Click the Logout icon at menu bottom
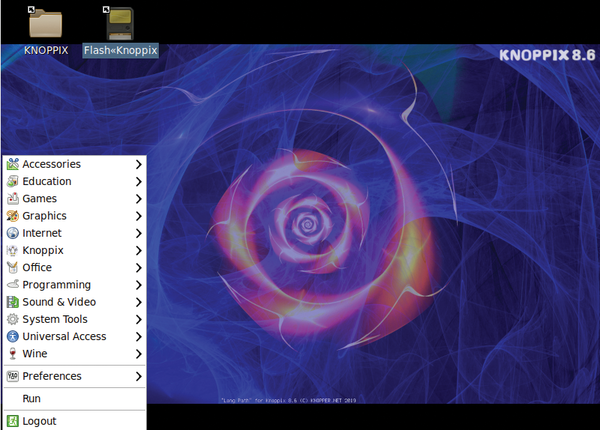The width and height of the screenshot is (600, 430). (x=13, y=421)
